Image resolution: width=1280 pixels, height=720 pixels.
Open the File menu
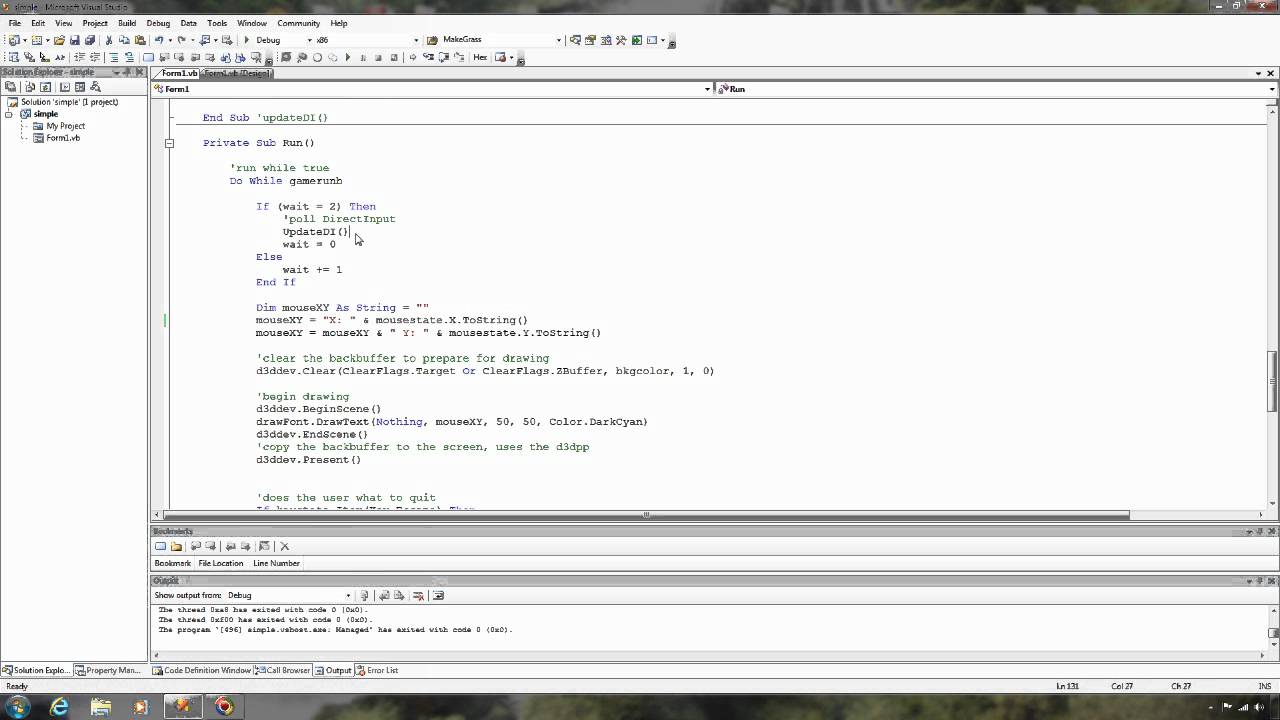(15, 23)
